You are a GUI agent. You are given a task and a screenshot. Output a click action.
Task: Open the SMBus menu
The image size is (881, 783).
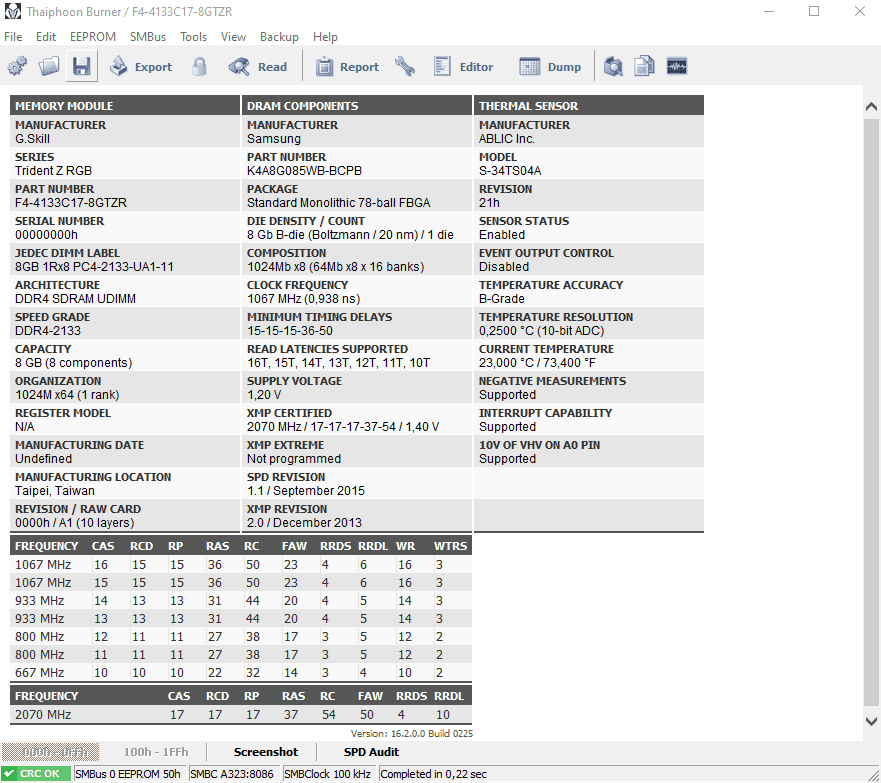point(148,37)
